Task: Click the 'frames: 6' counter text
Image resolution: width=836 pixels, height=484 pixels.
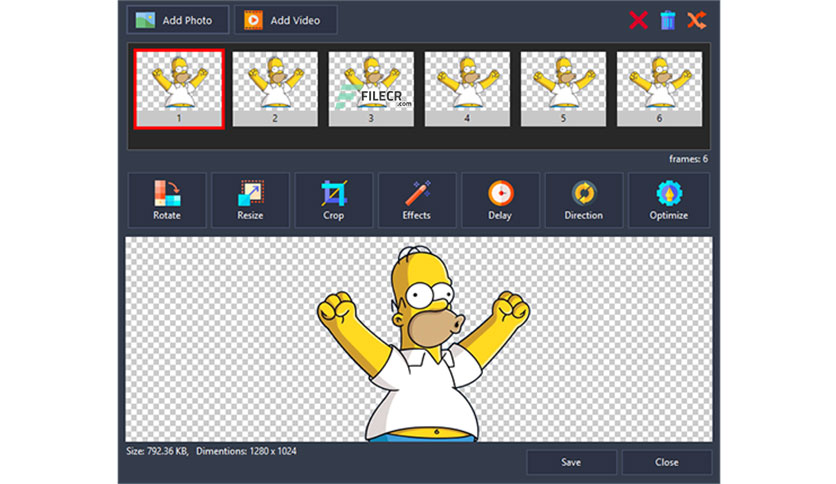Action: pos(688,159)
